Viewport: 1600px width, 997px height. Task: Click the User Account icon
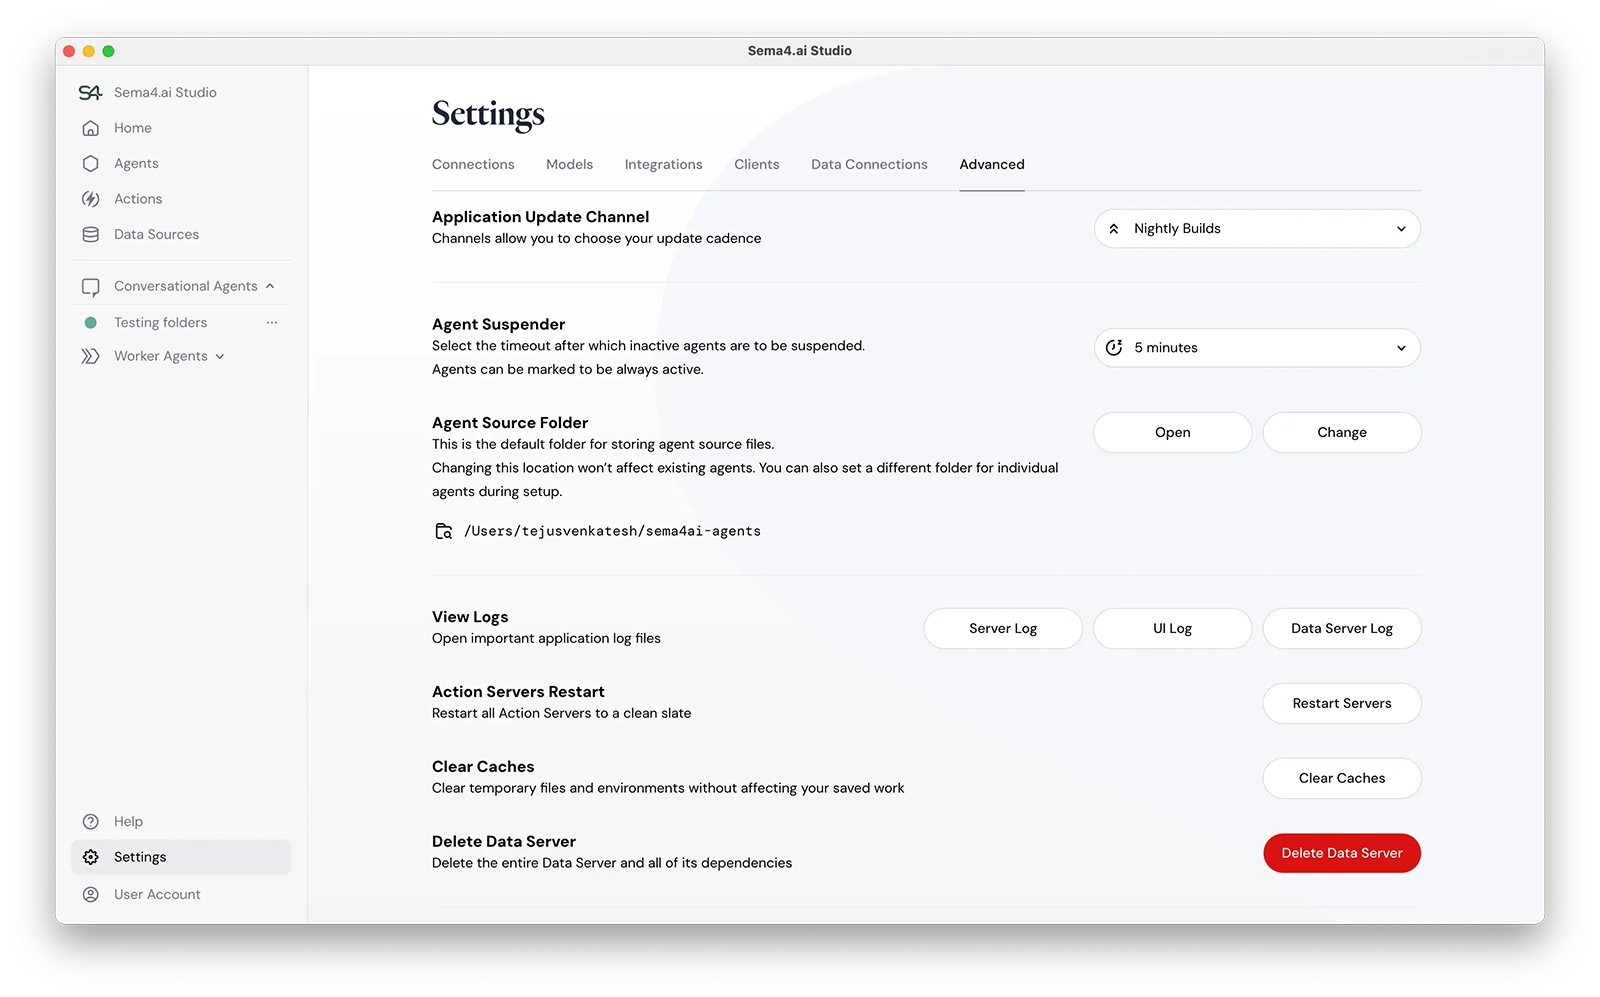click(x=91, y=894)
